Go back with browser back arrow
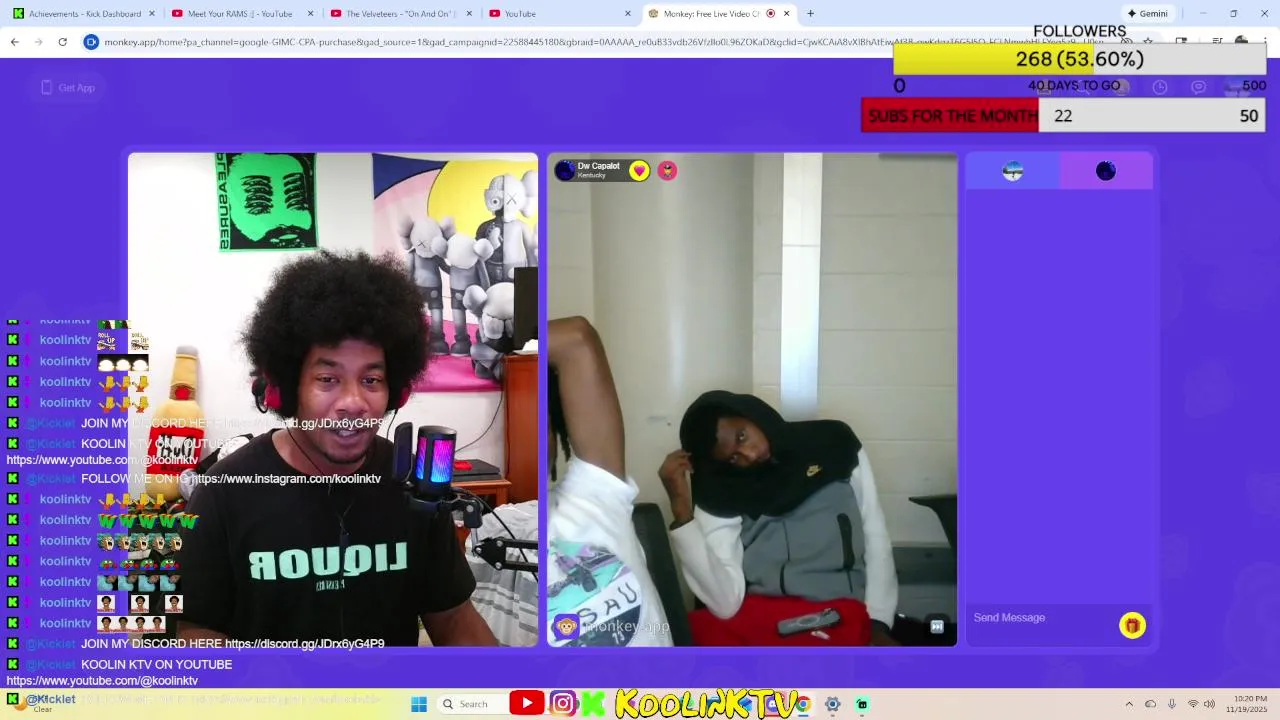Image resolution: width=1280 pixels, height=720 pixels. click(x=15, y=42)
